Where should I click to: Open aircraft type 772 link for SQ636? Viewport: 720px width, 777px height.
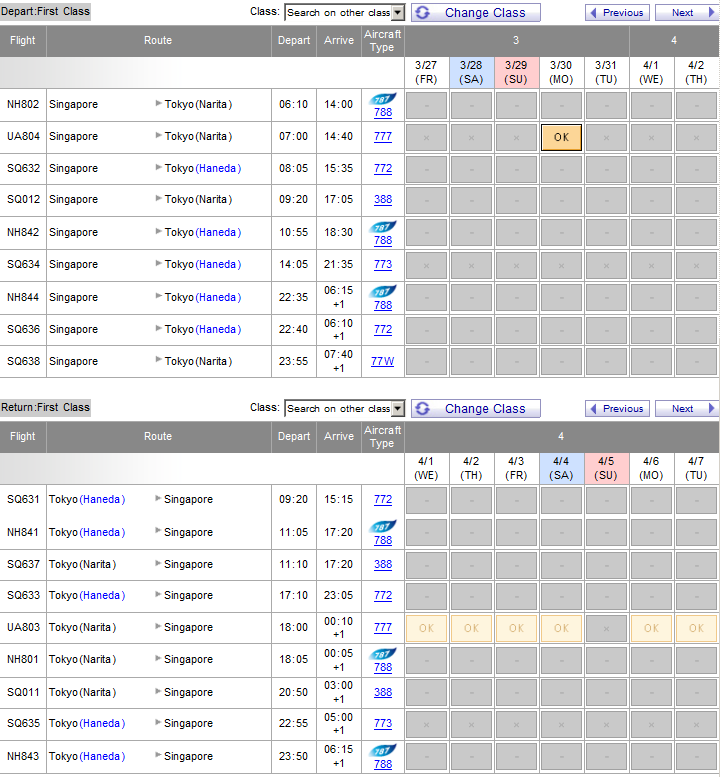pos(383,330)
